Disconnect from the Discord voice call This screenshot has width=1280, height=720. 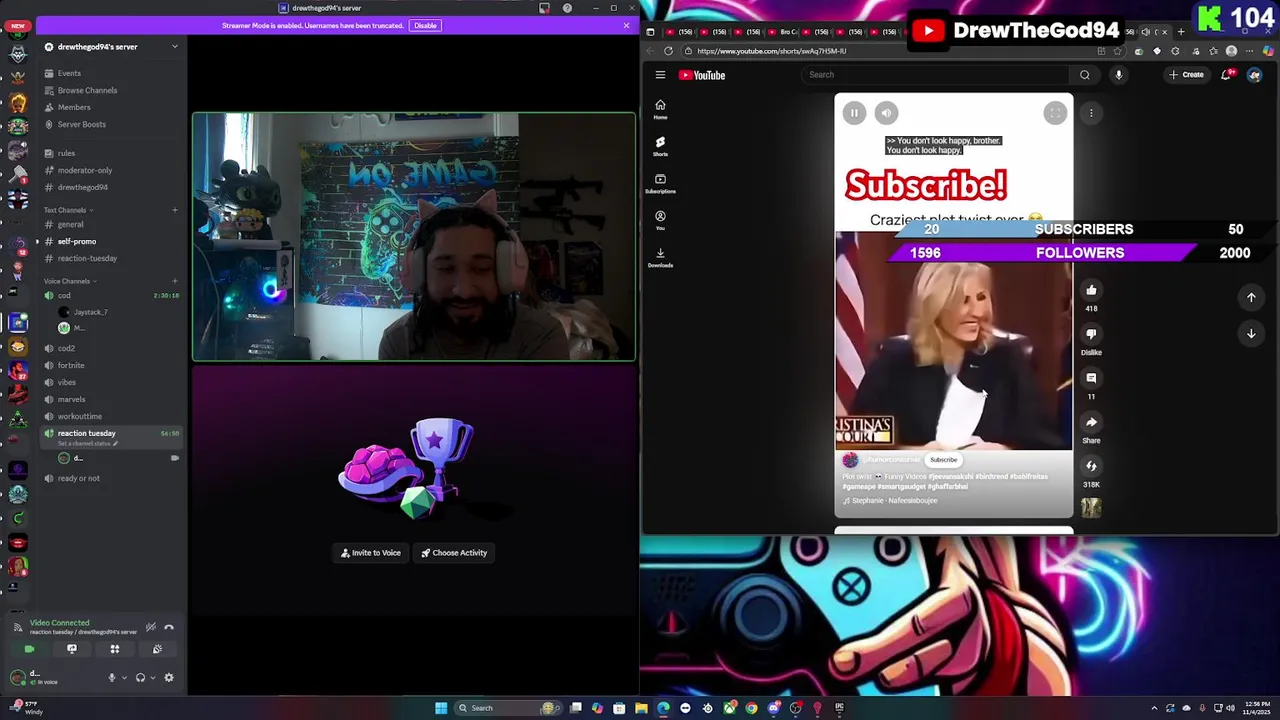tap(169, 627)
